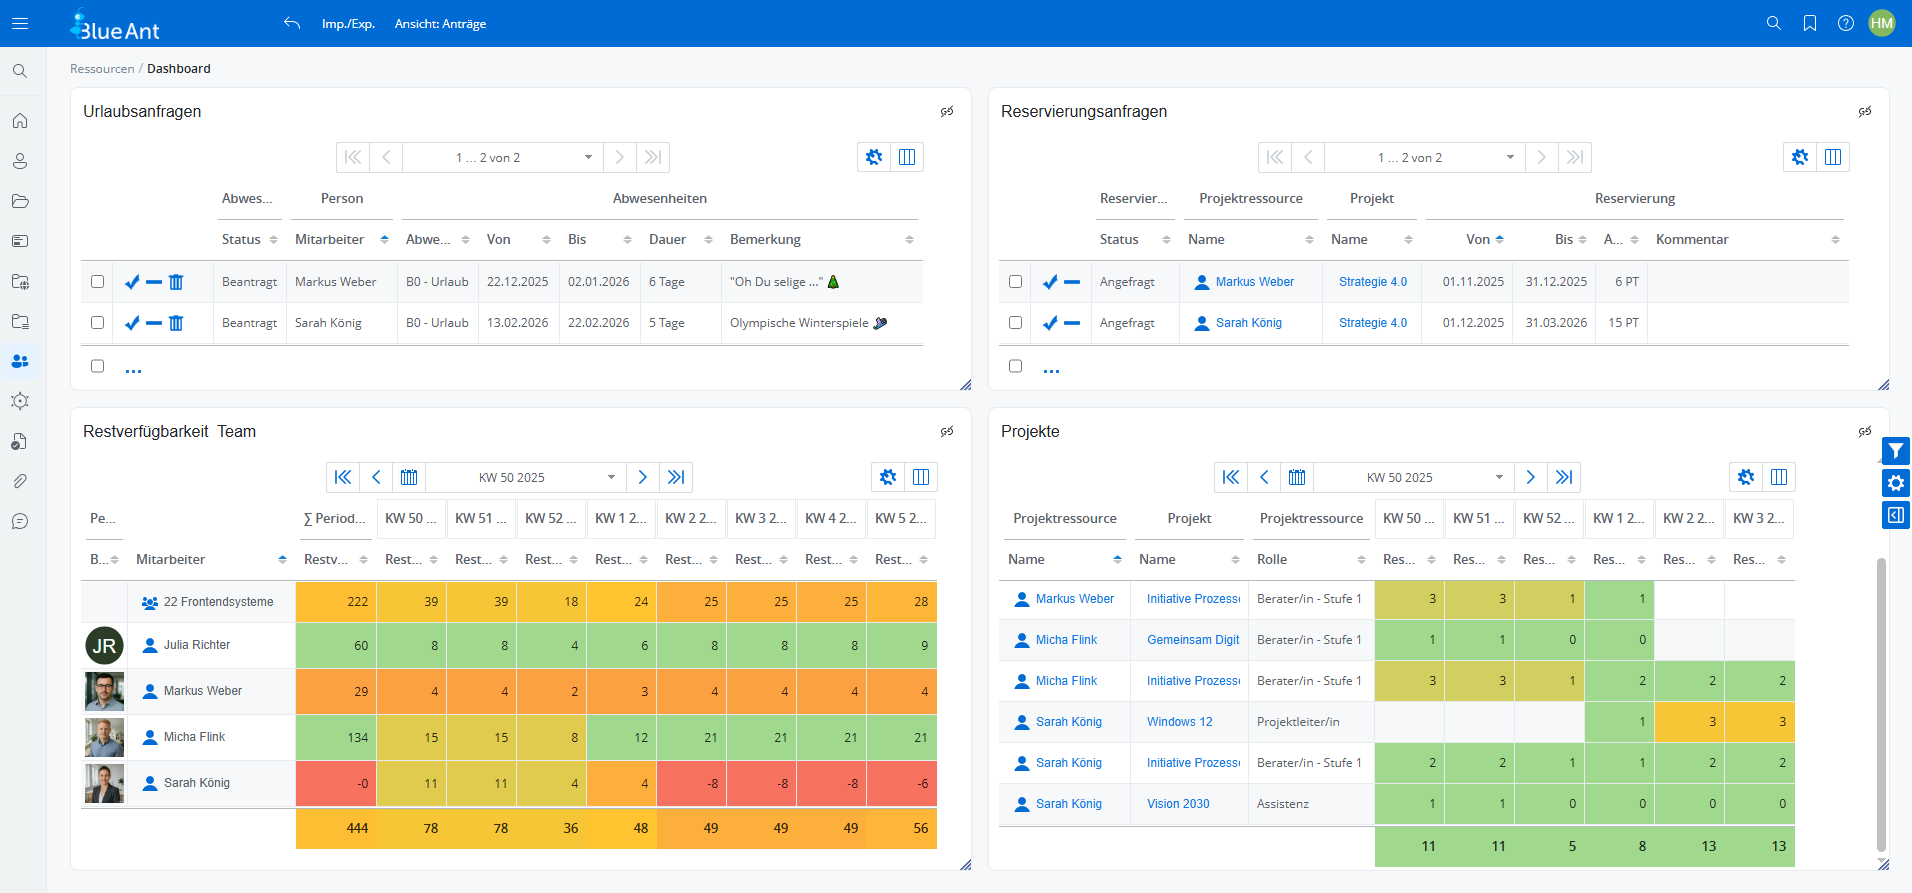1912x893 pixels.
Task: Open the Ansicht: Anträge menu
Action: (x=440, y=24)
